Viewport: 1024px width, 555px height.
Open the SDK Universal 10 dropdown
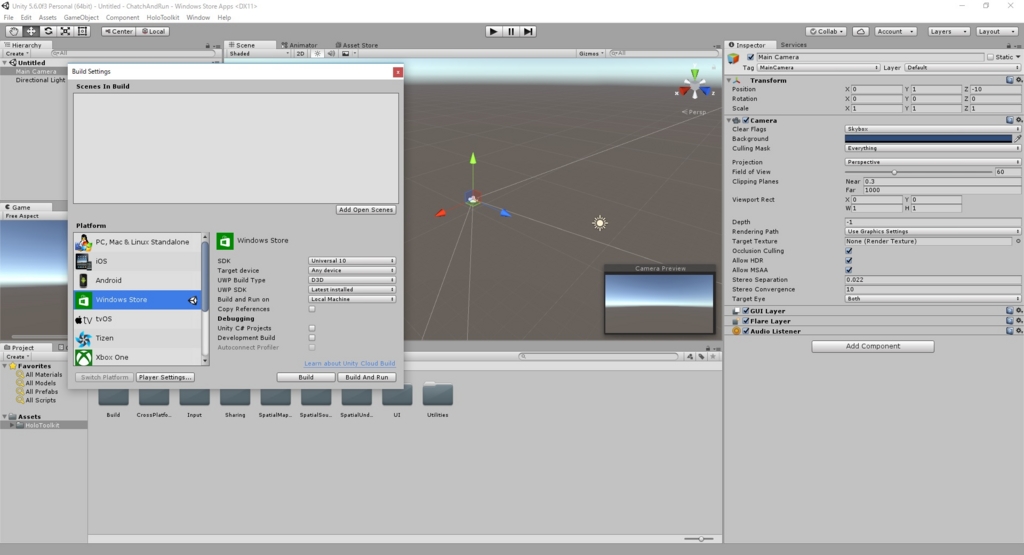click(x=352, y=261)
